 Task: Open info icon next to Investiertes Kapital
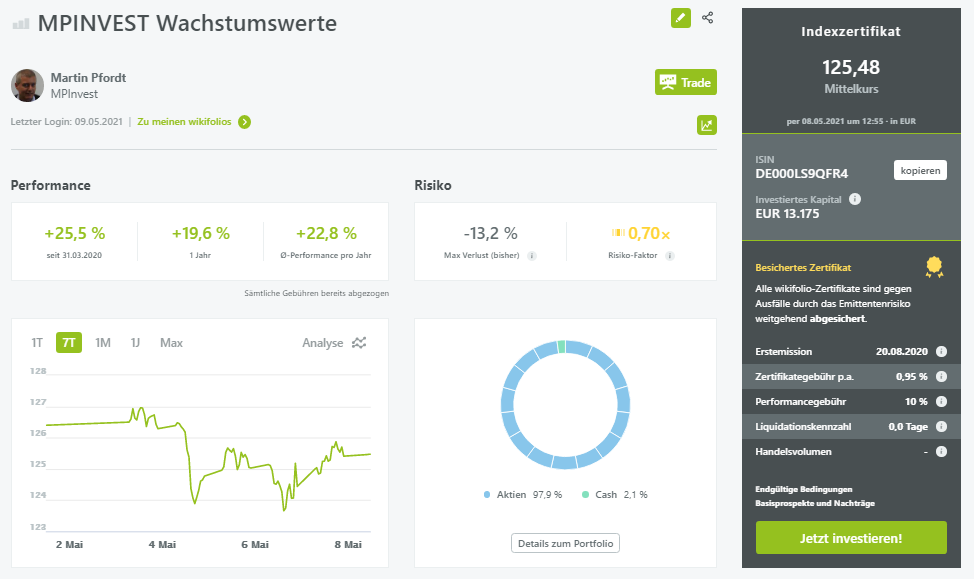[x=855, y=199]
